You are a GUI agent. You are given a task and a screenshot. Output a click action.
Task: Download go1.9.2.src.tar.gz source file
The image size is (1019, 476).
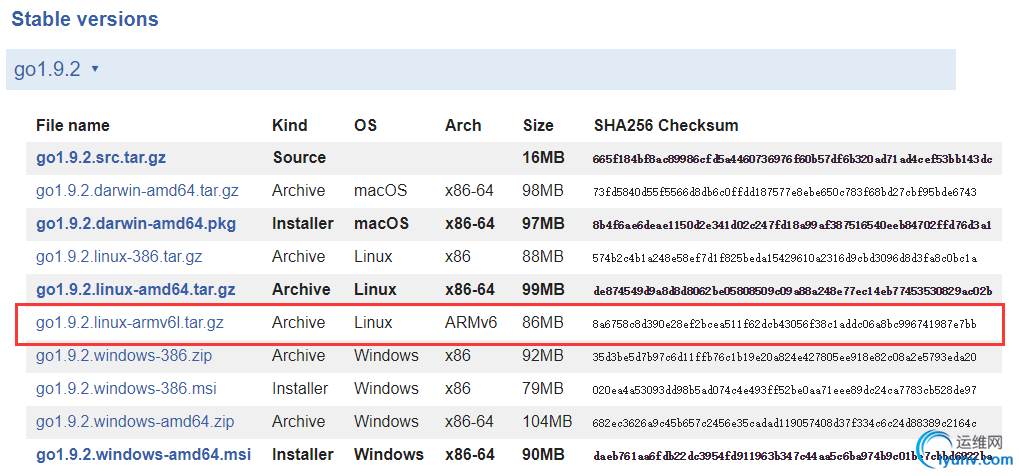point(116,158)
